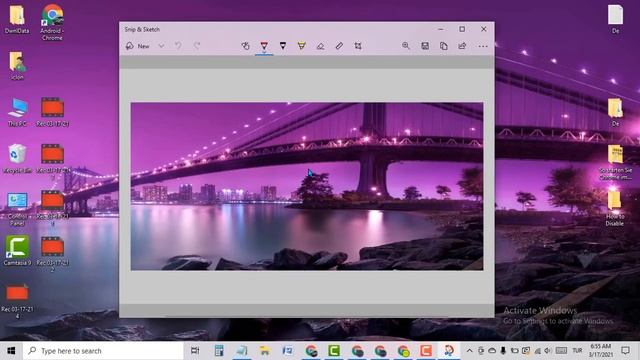Screen dimensions: 640x360
Task: Select the Rec 03-17-21 2 recording file
Action: (x=52, y=254)
